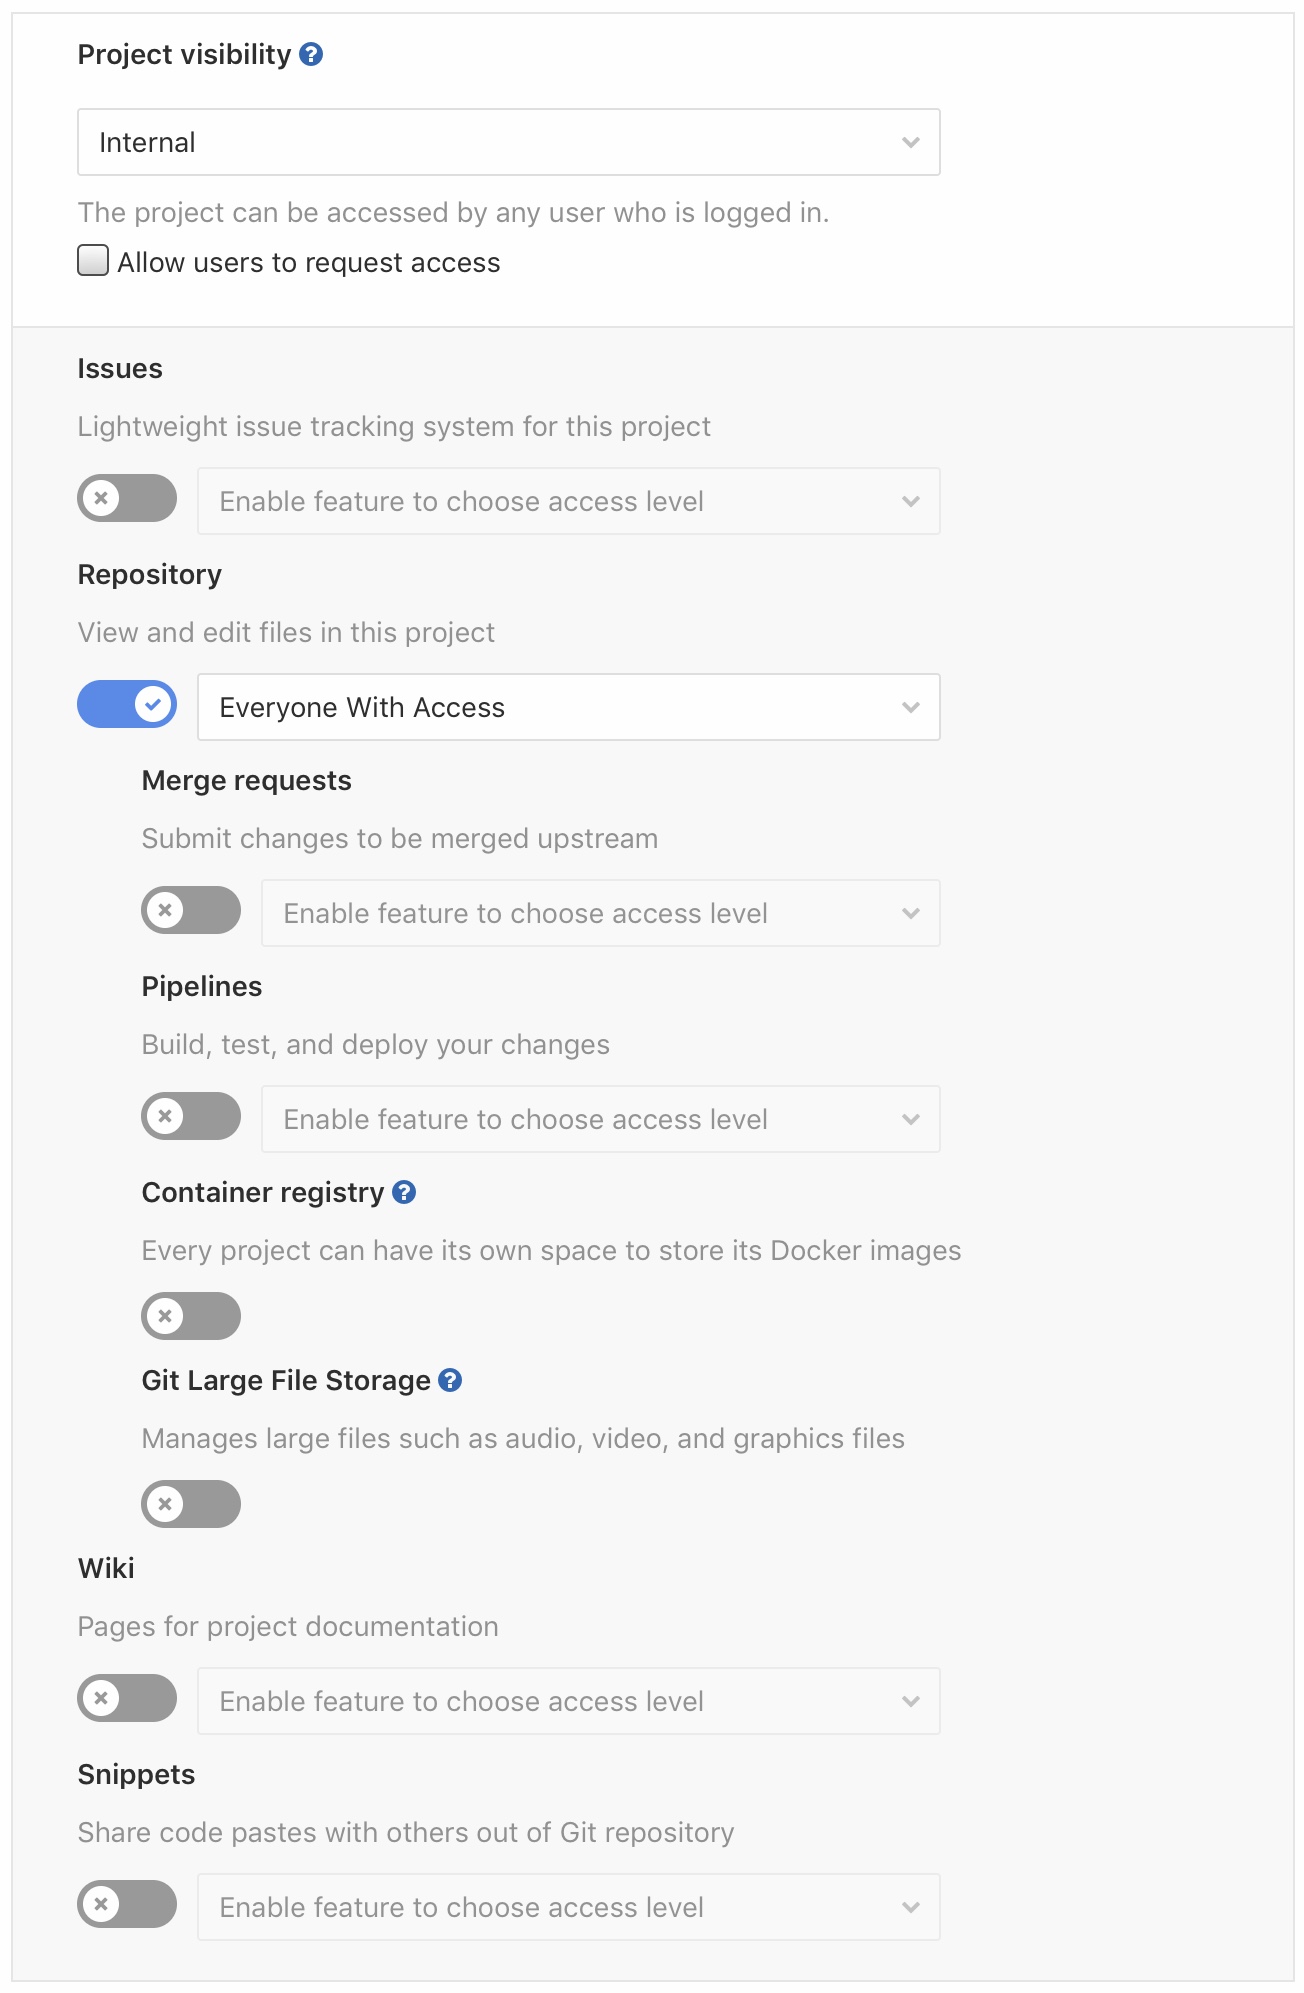Enable the Snippets toggle
The width and height of the screenshot is (1304, 1993).
126,1906
